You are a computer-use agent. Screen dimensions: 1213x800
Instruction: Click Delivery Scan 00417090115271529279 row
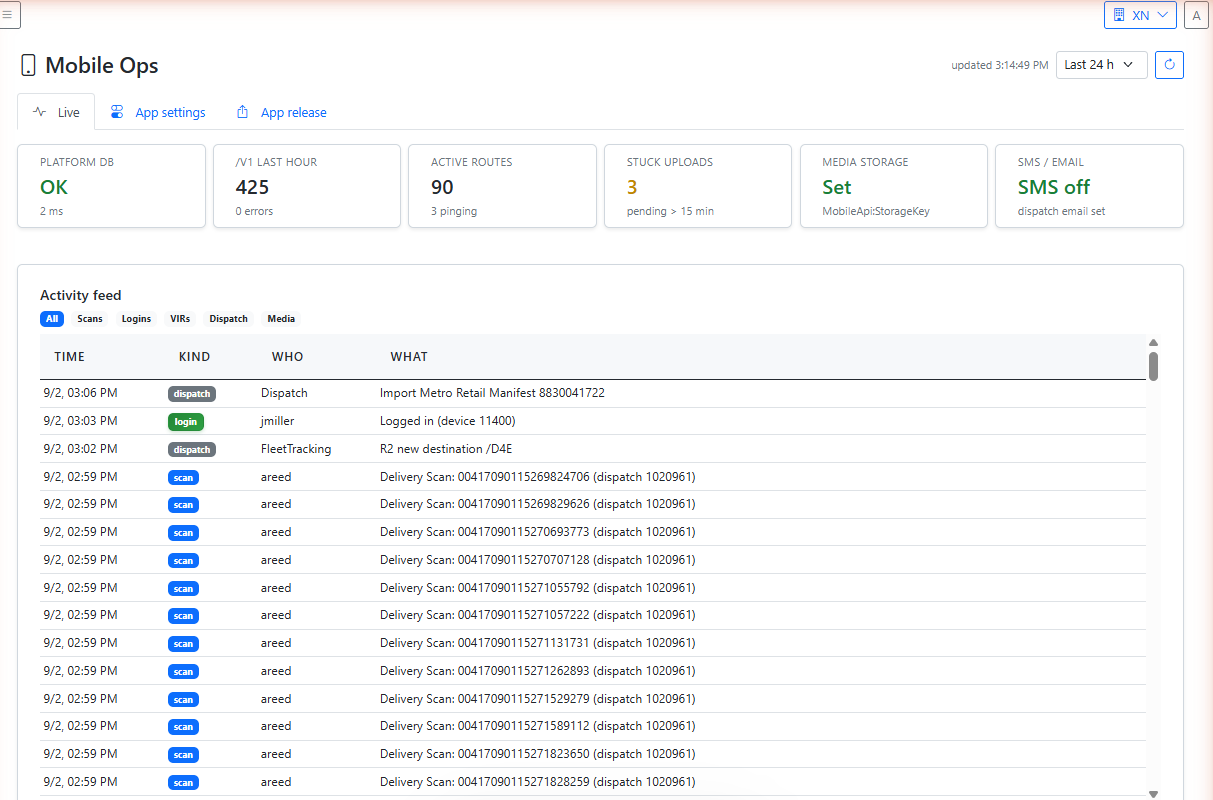[593, 699]
